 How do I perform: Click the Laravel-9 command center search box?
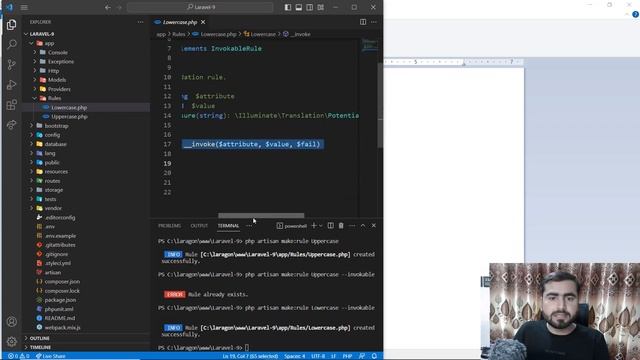tap(200, 7)
